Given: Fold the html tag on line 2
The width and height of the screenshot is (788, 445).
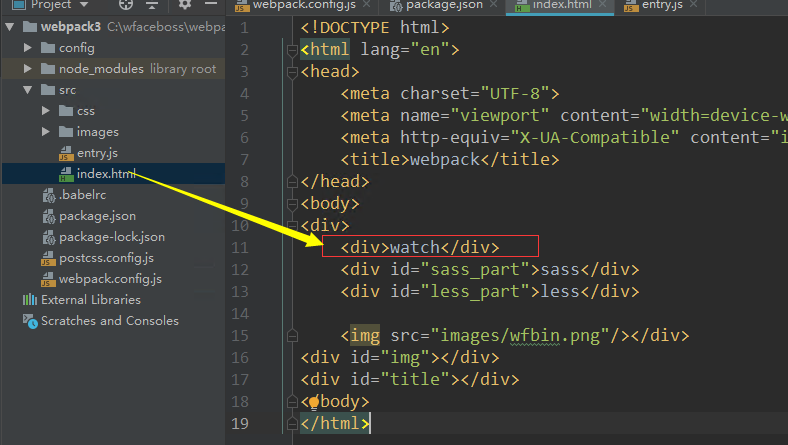Looking at the screenshot, I should tap(292, 50).
